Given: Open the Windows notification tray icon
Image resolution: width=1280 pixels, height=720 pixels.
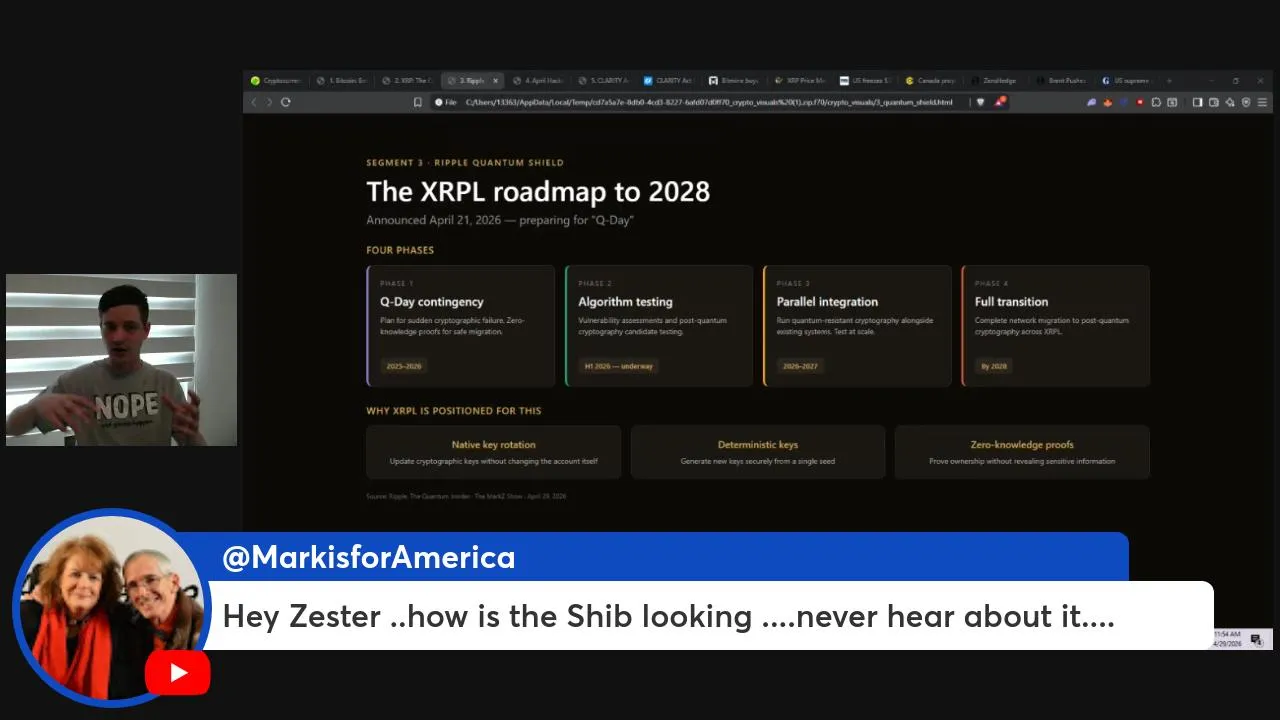Looking at the screenshot, I should point(1257,640).
